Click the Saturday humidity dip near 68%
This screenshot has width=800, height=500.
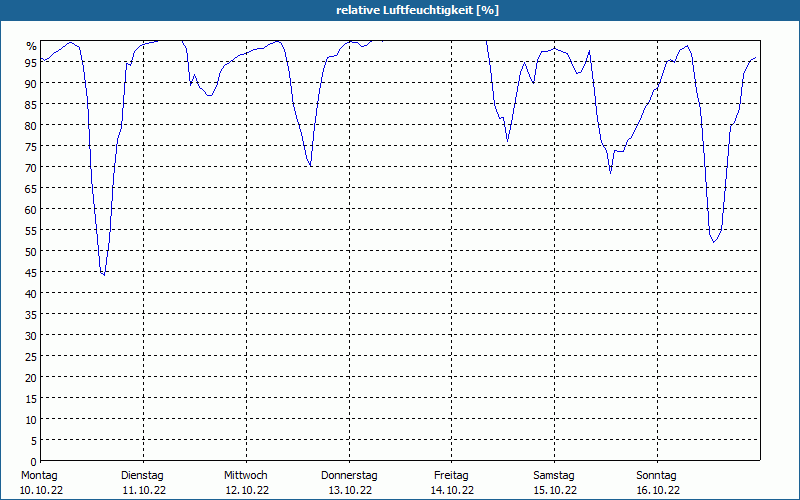click(x=610, y=173)
